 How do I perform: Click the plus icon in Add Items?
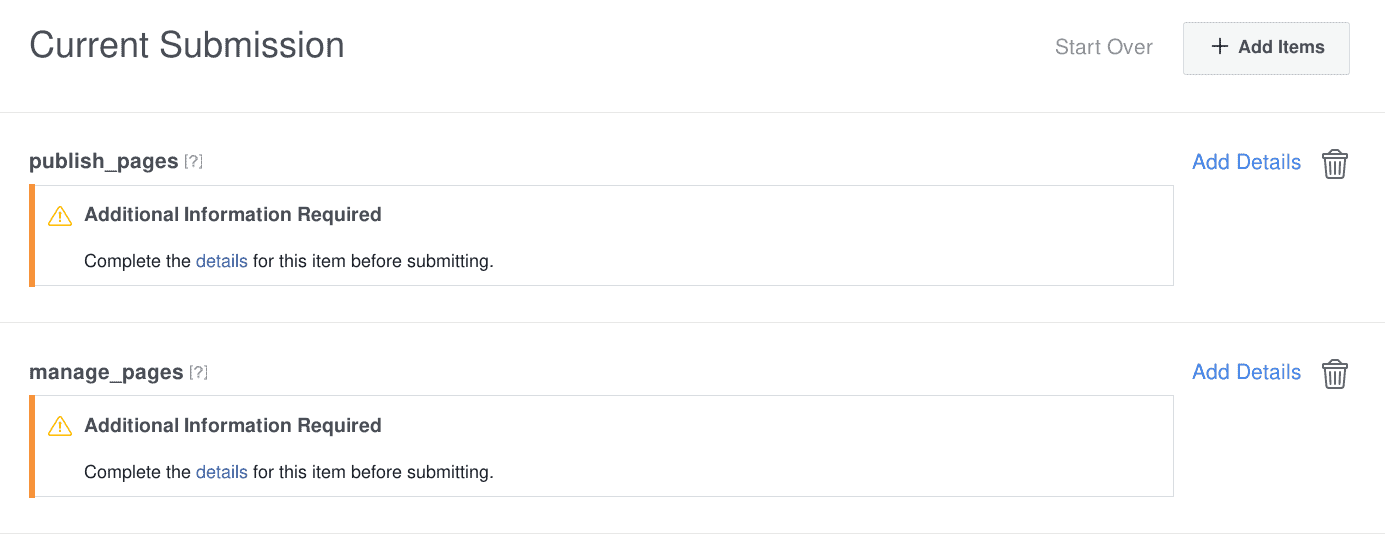(1219, 47)
